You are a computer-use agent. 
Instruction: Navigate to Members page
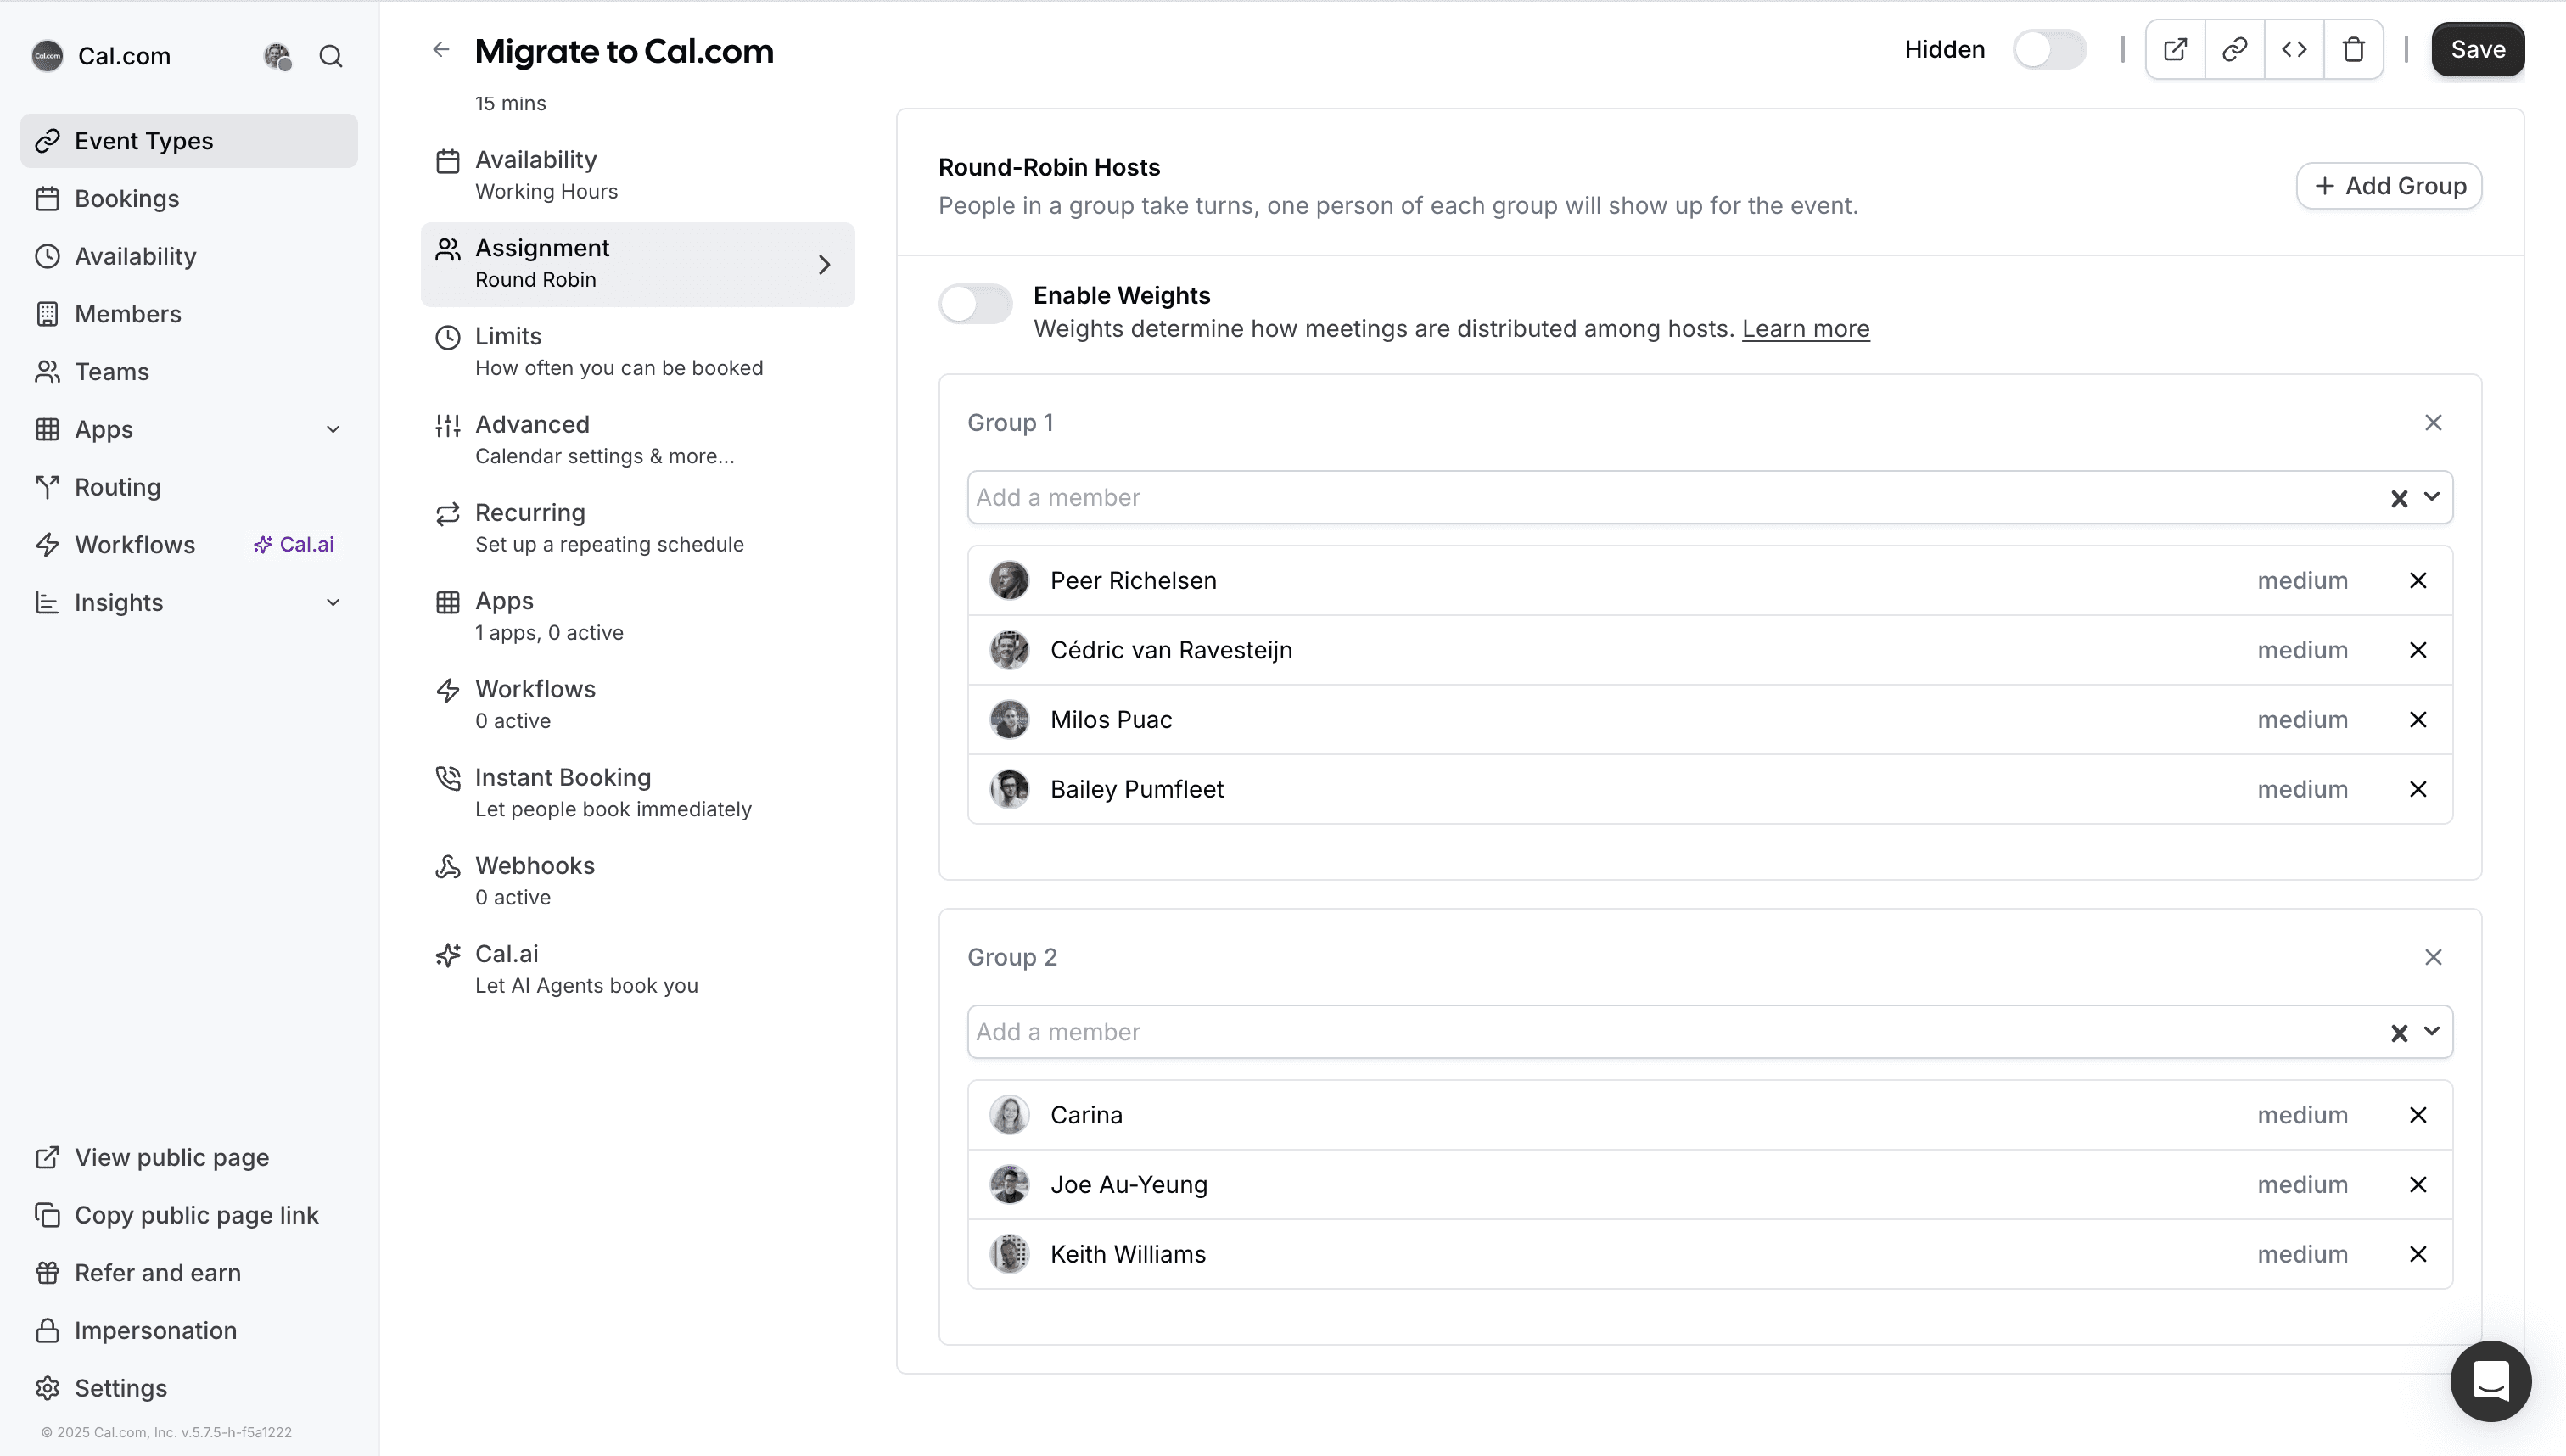coord(189,314)
